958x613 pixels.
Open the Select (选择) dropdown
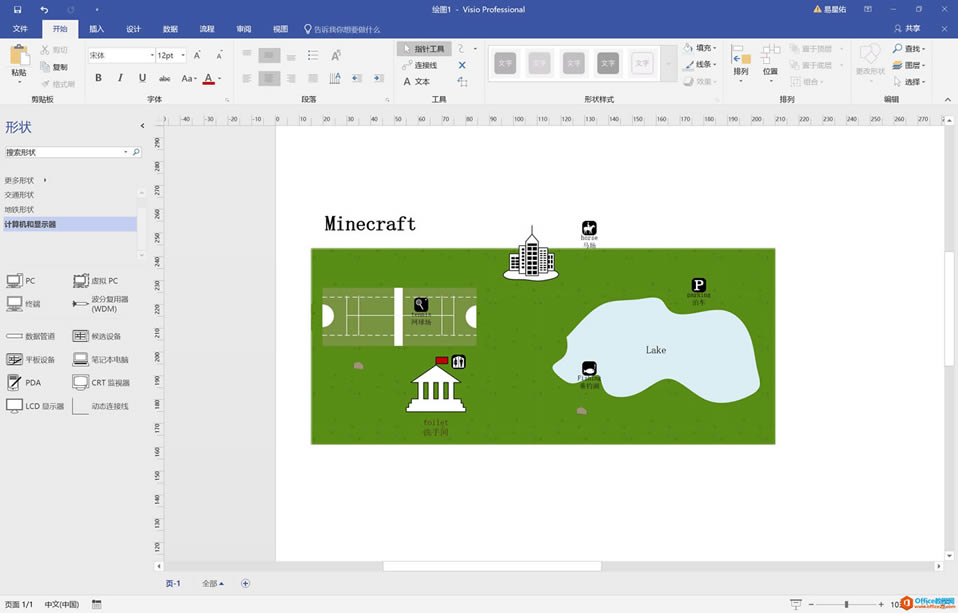[909, 81]
